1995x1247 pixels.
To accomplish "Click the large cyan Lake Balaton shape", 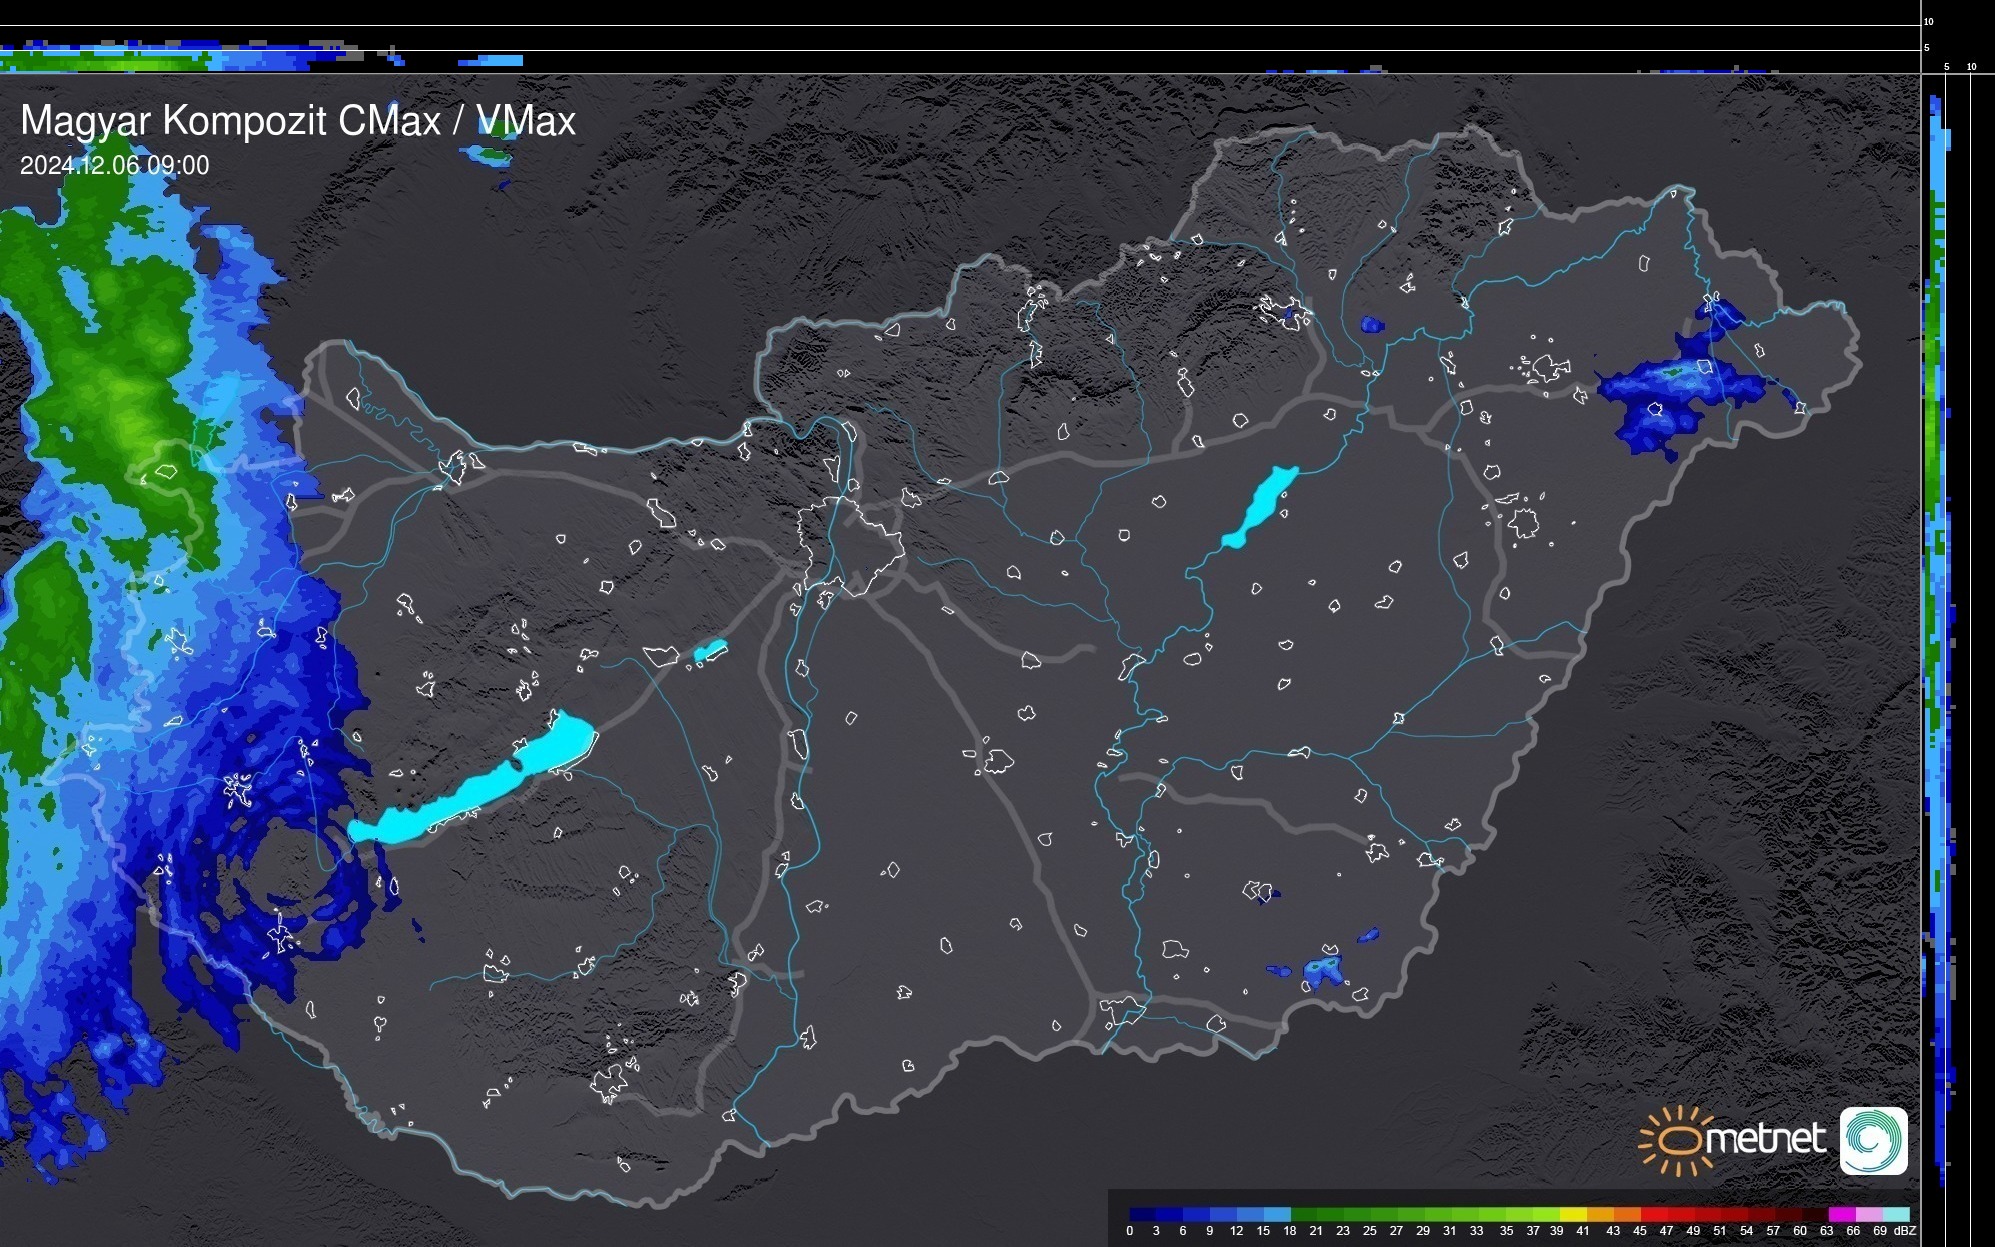I will tap(480, 790).
